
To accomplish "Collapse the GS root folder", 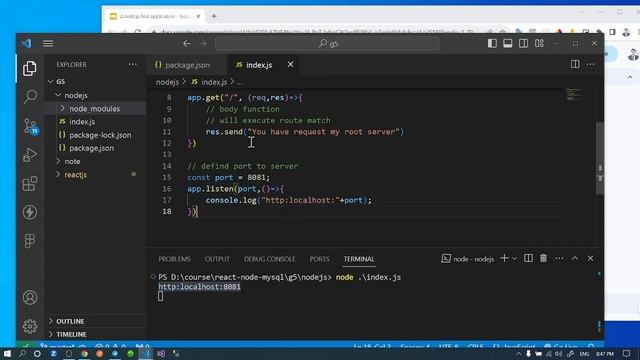I will pos(51,82).
